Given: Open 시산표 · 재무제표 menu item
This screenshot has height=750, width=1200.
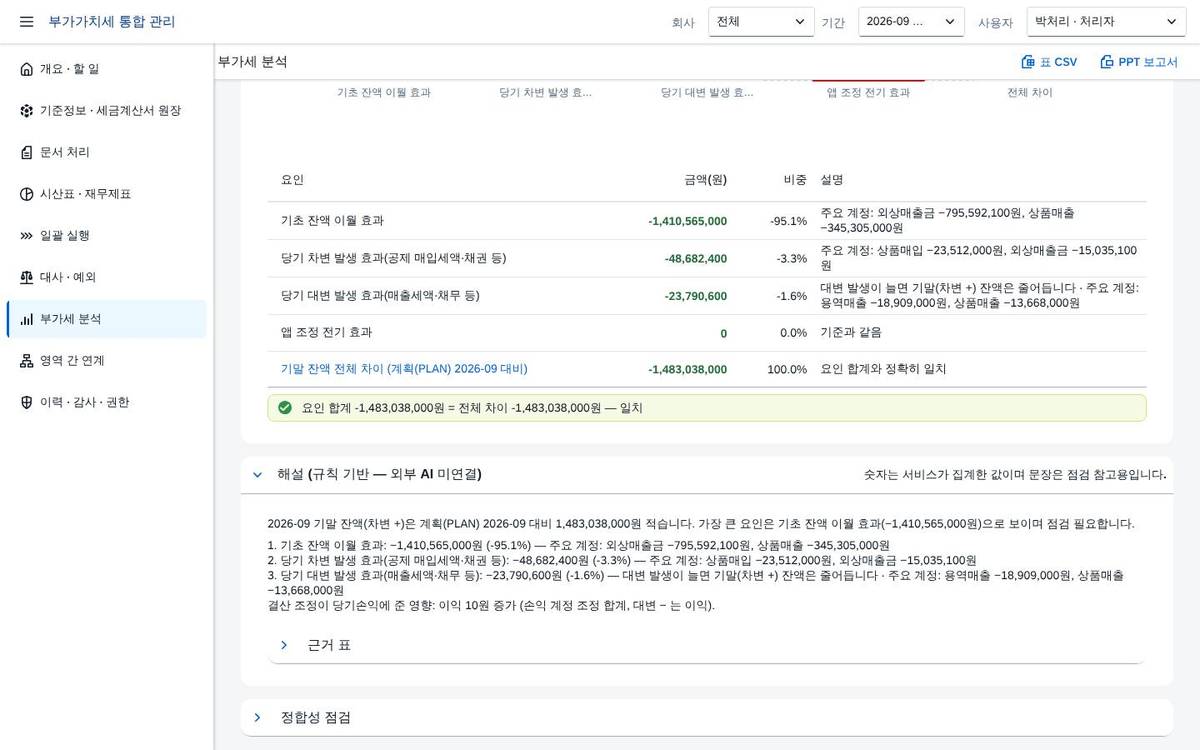Looking at the screenshot, I should [x=106, y=194].
